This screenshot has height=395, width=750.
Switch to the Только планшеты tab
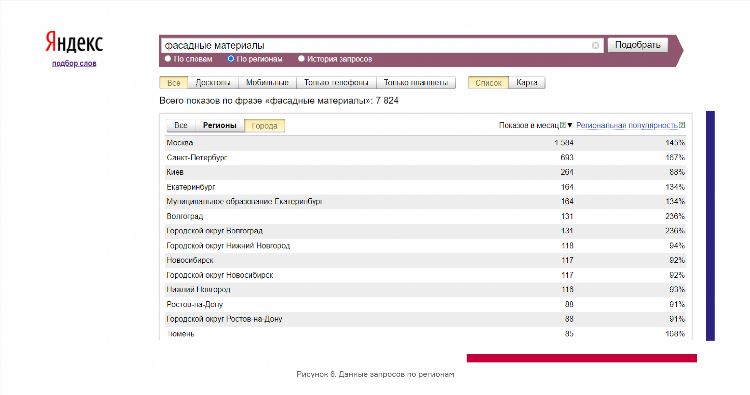tap(416, 83)
